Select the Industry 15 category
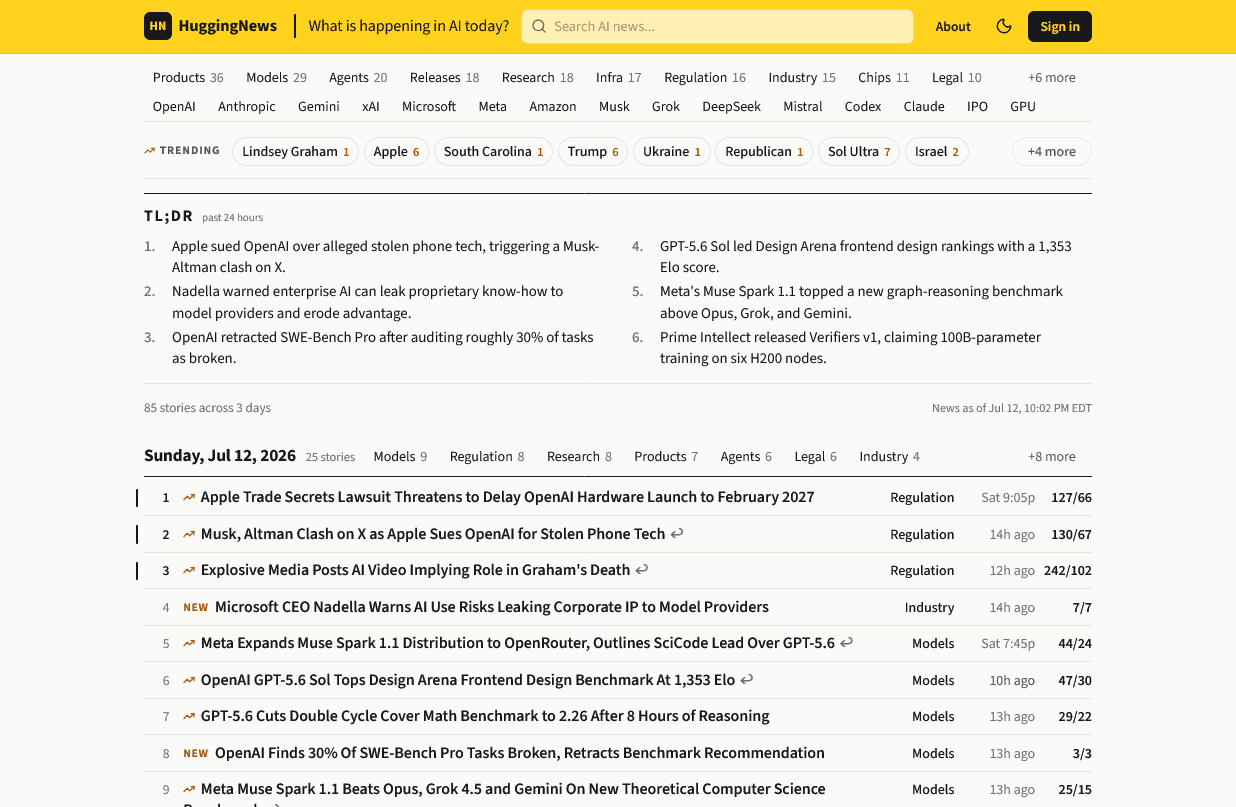The image size is (1236, 807). 802,77
